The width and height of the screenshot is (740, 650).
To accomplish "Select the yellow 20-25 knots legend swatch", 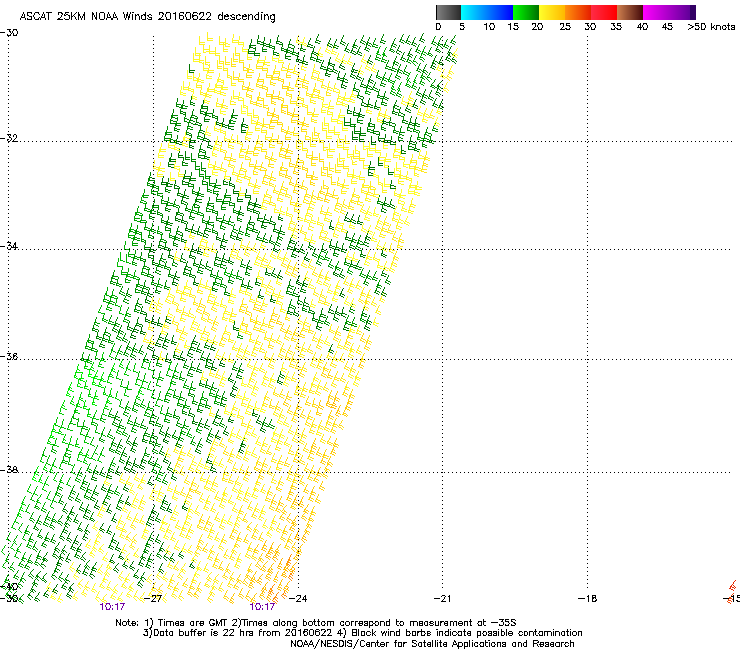I will click(x=552, y=12).
